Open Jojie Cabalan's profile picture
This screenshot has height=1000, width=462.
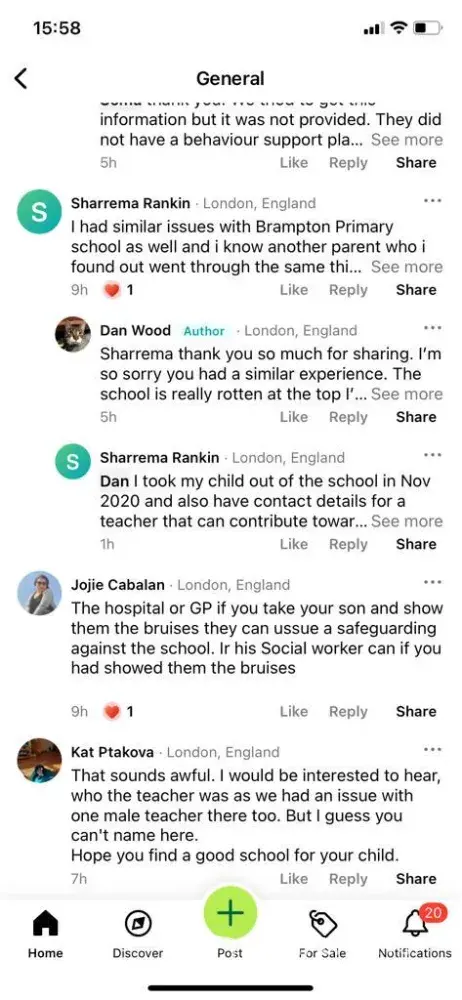click(40, 593)
